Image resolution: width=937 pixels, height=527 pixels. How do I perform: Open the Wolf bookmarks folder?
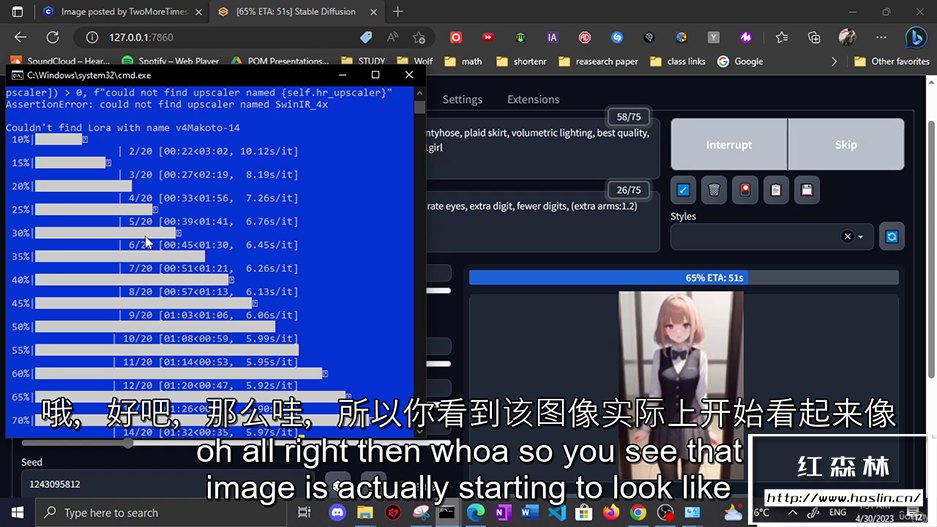(x=415, y=61)
